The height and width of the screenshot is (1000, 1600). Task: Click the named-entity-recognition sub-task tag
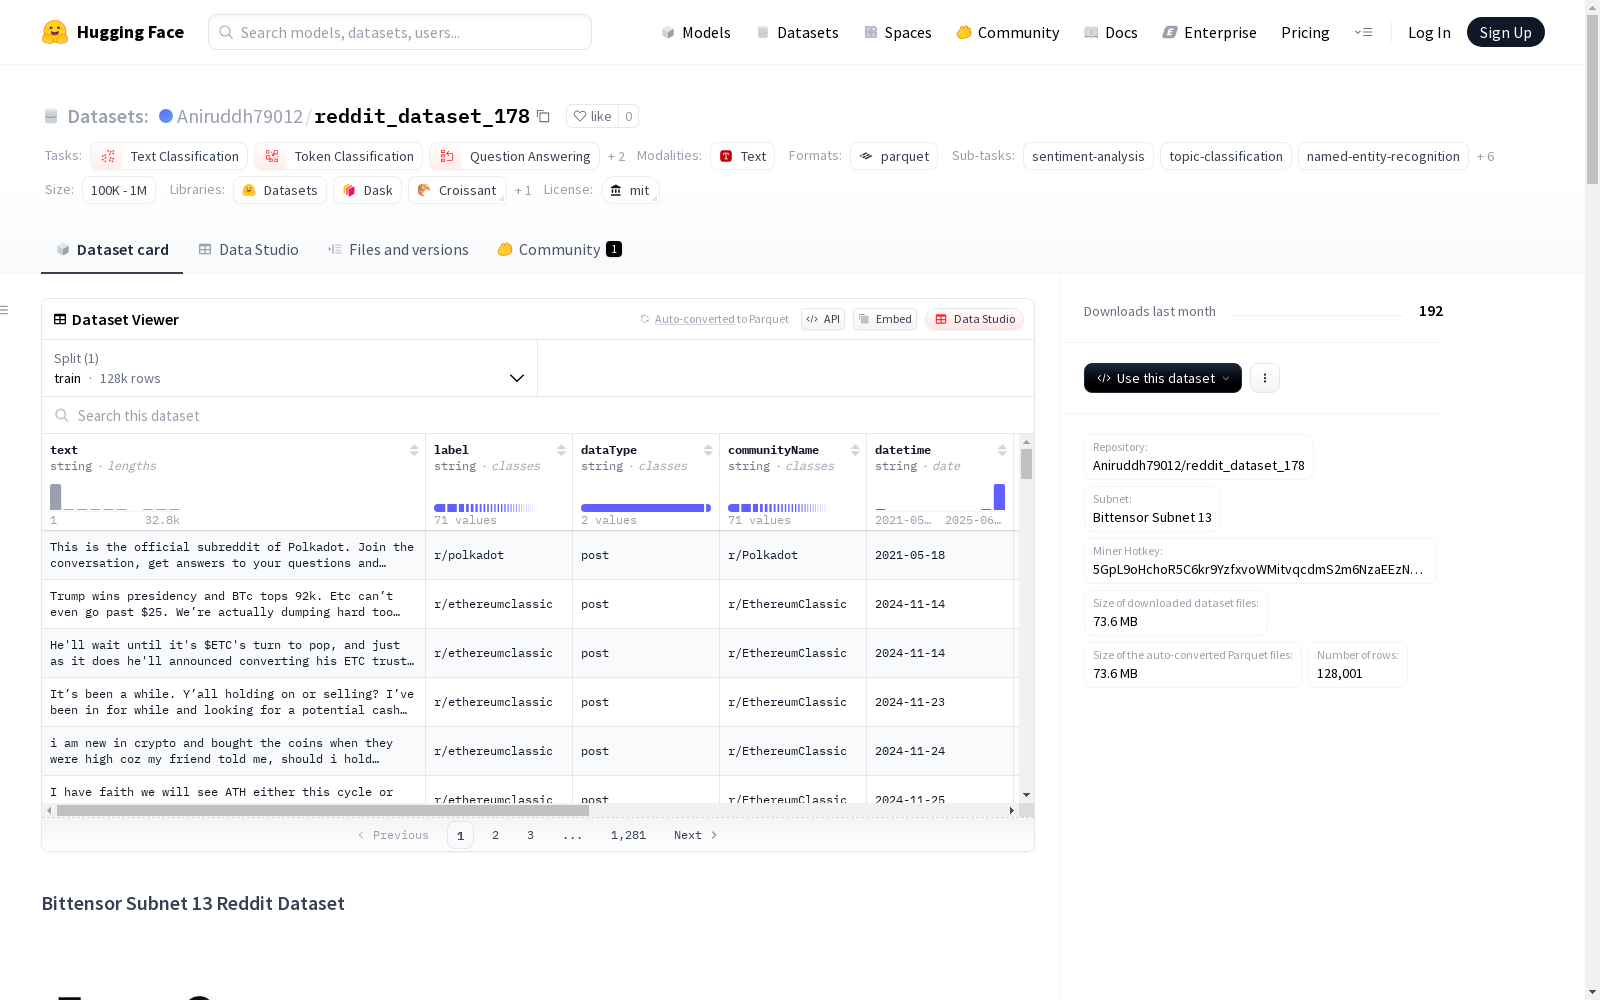1383,156
